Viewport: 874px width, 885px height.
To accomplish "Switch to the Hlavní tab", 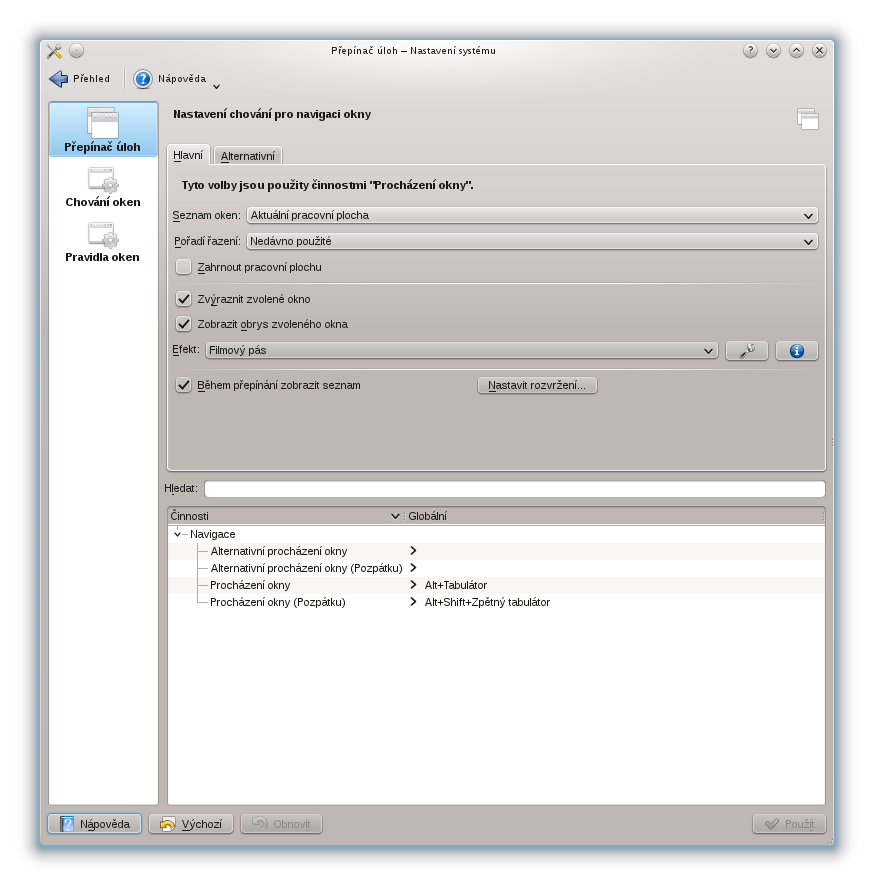I will click(x=188, y=155).
